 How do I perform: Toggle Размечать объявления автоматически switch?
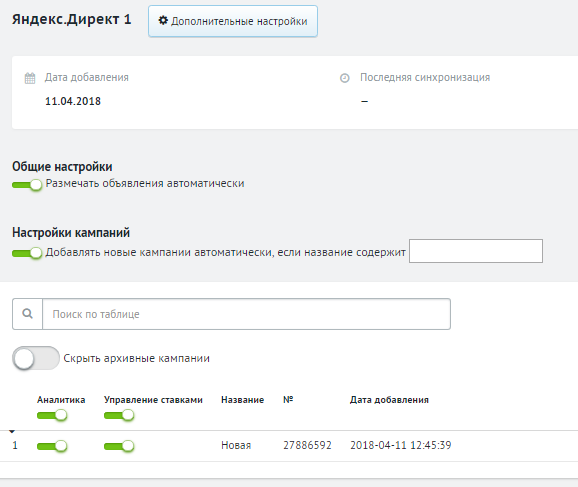coord(27,184)
